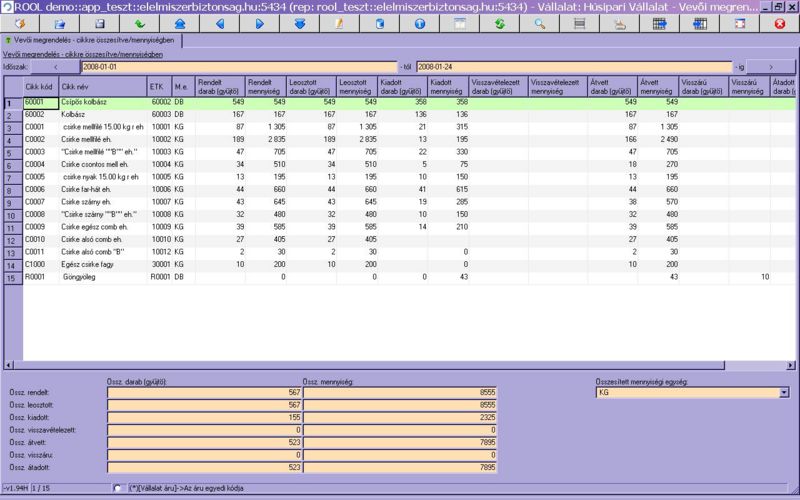
Task: Click the start date field 2008-01-01
Action: coord(240,66)
